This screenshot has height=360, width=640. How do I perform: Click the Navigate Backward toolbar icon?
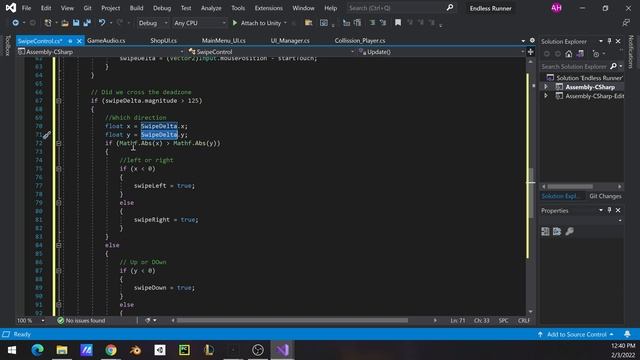point(16,23)
